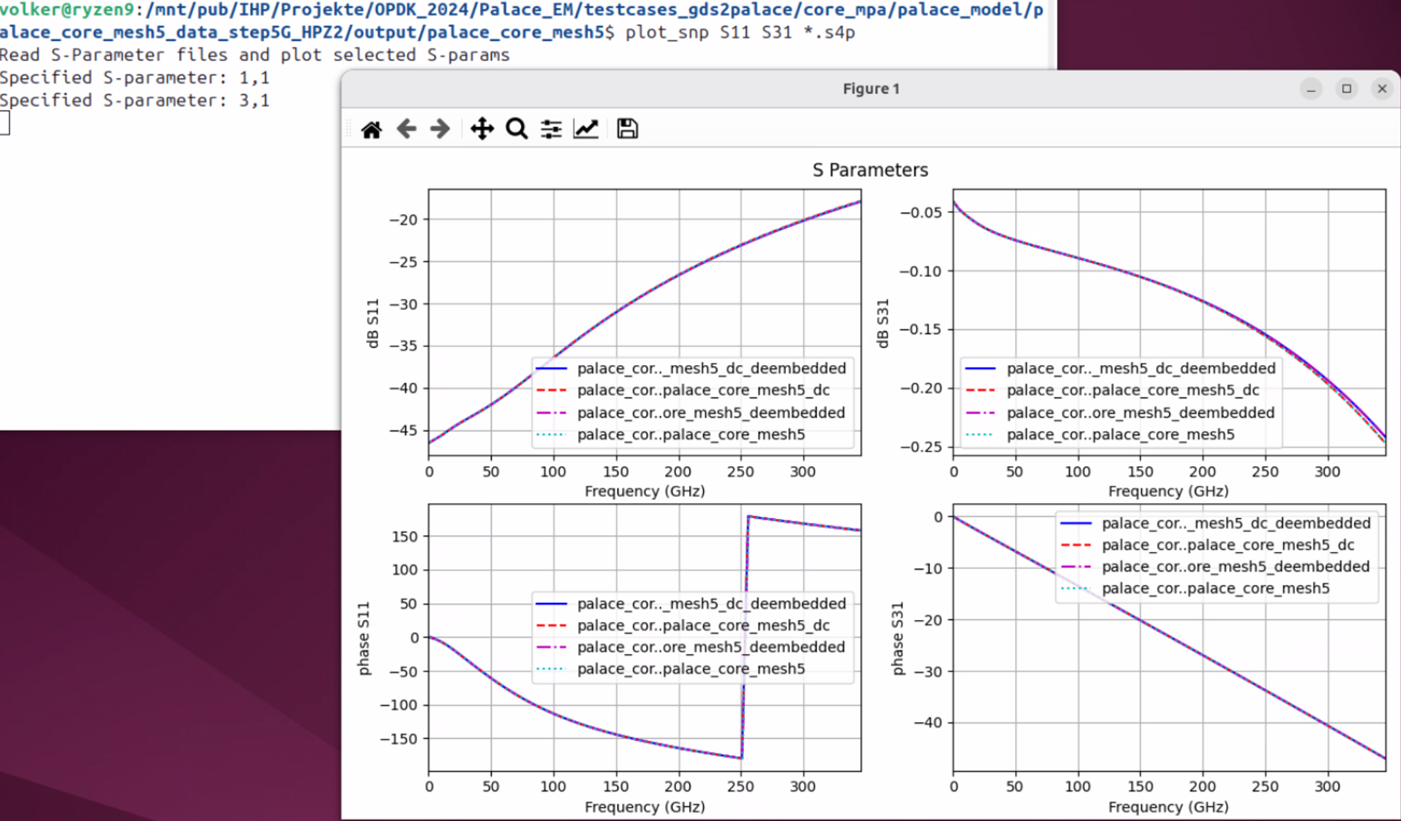Screen dimensions: 1401x821
Task: Click 'Frequency (GHz)' label under phase S11 plot
Action: point(645,806)
